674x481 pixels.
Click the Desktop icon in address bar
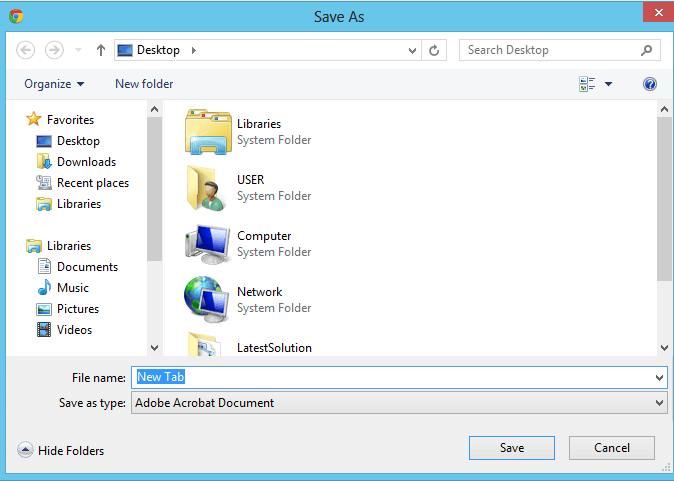point(125,50)
